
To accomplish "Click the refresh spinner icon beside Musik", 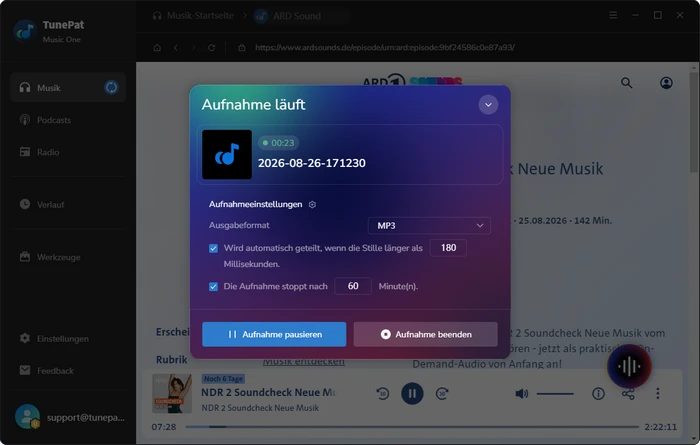I will [111, 87].
